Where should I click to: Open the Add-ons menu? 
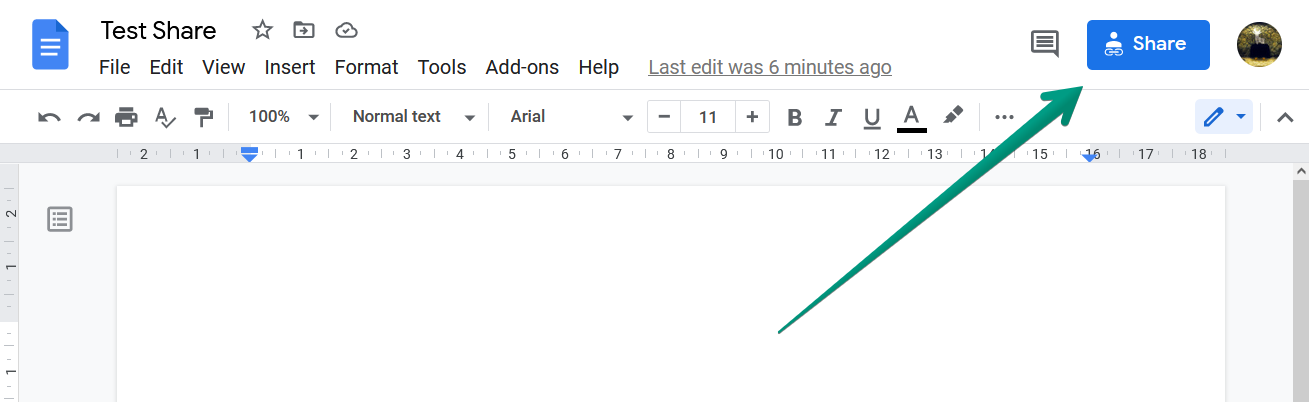click(x=522, y=67)
